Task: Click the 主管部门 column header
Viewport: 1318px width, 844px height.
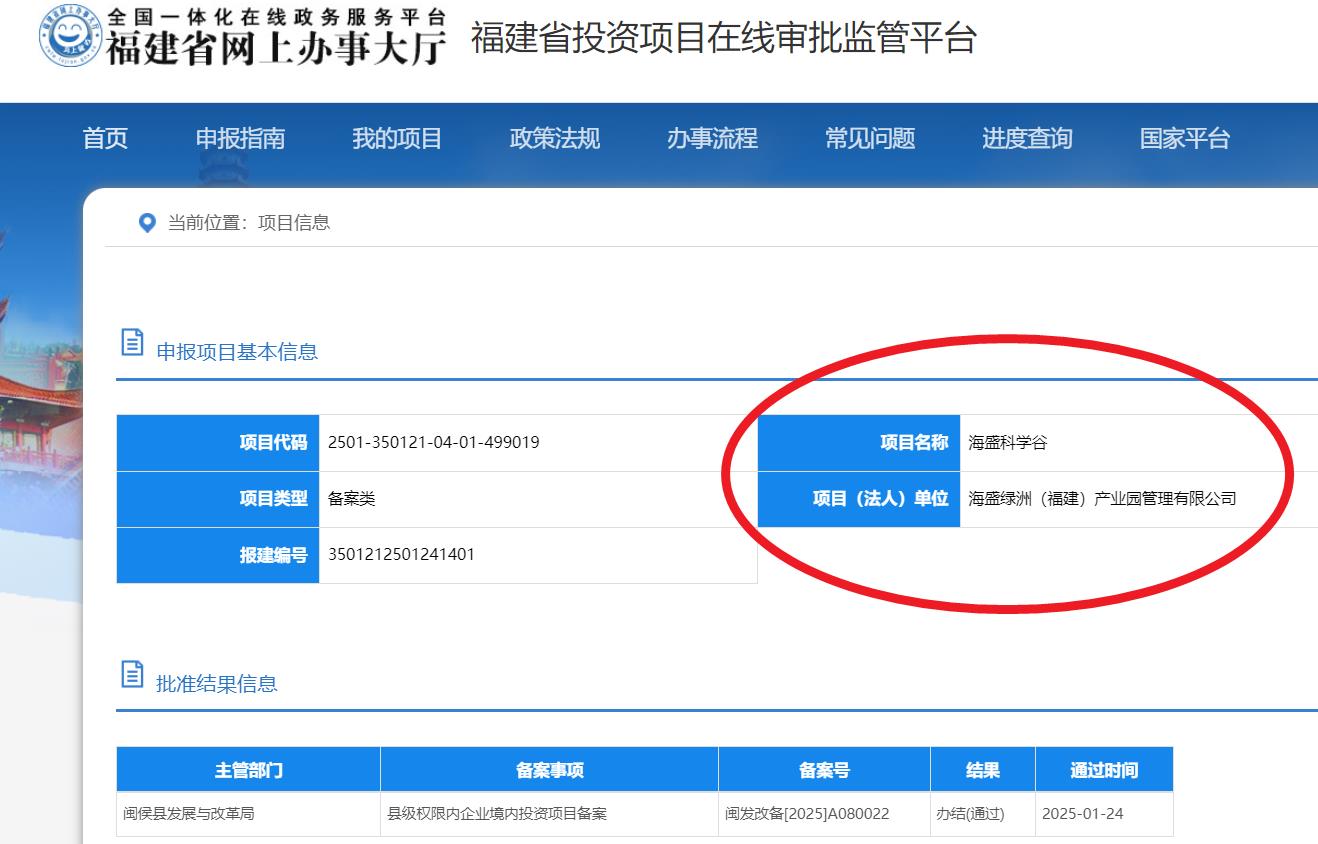Action: click(248, 769)
